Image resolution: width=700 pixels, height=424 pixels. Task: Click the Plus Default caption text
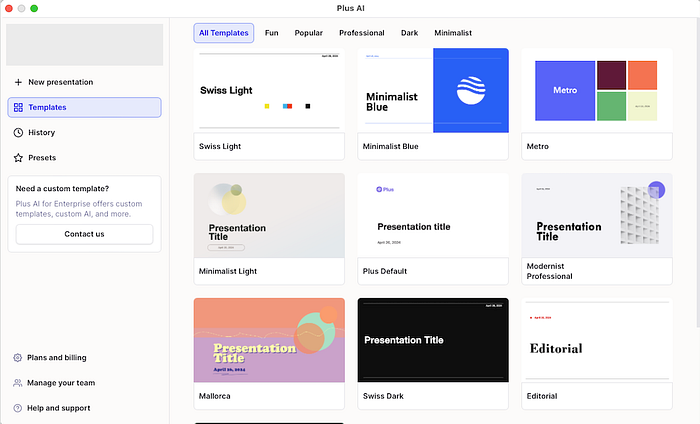[x=385, y=271]
